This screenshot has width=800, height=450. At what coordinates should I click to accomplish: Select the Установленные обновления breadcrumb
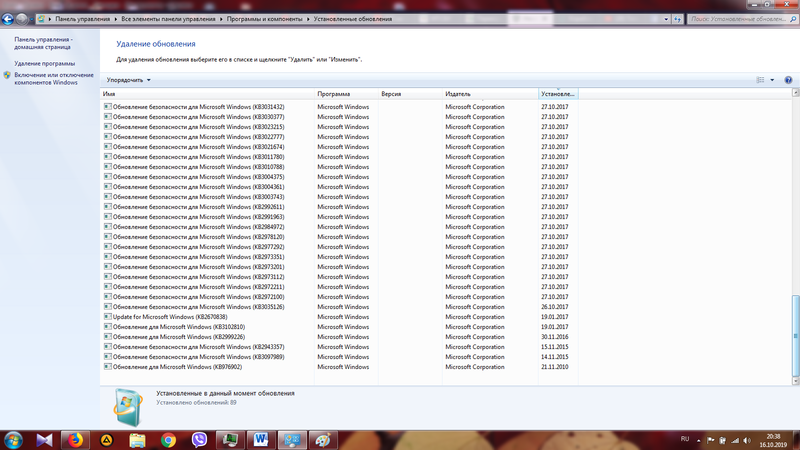tap(353, 19)
